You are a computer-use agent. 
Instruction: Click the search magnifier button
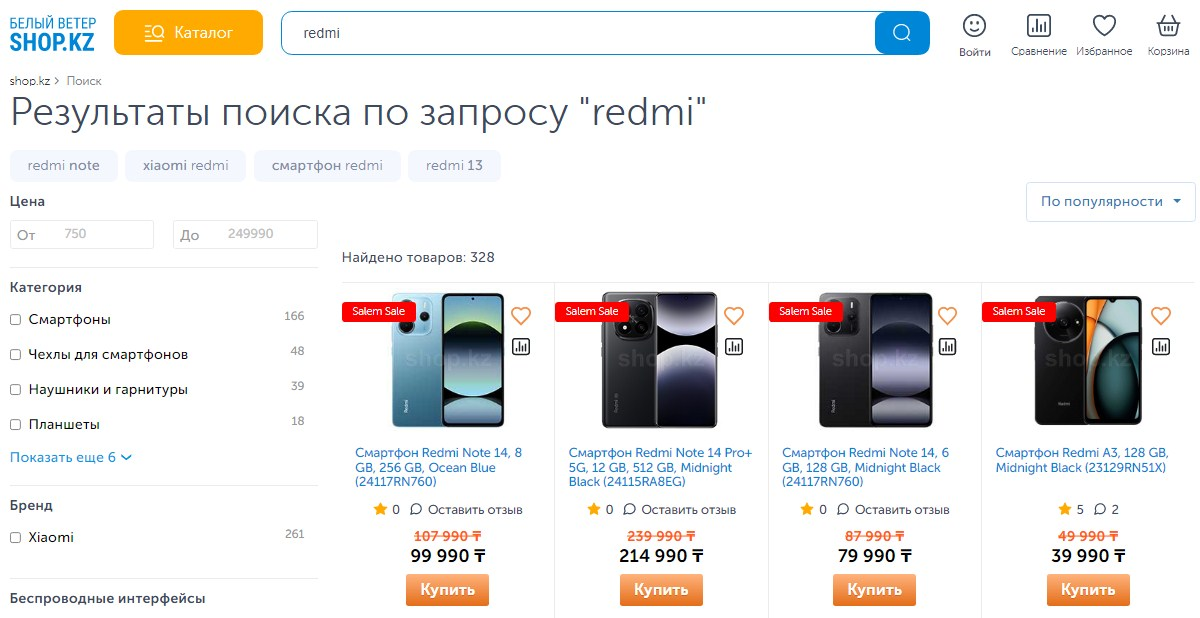click(901, 33)
